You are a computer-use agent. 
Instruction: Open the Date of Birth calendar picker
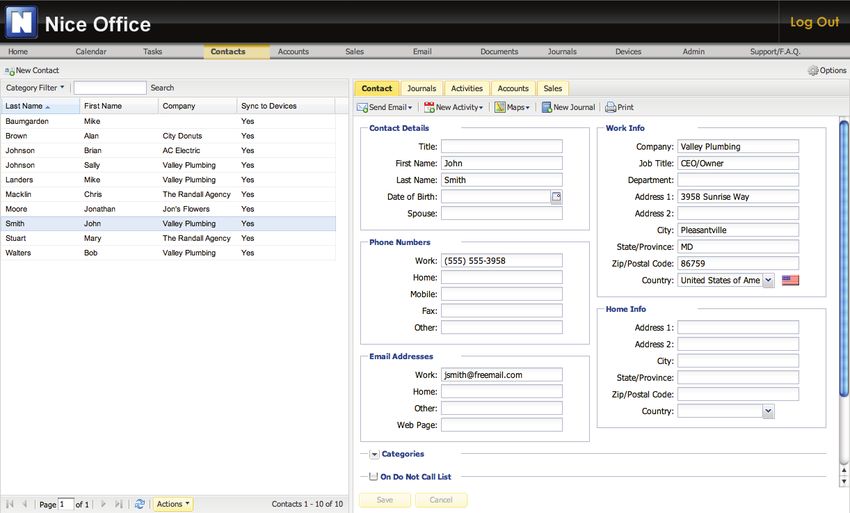point(556,197)
